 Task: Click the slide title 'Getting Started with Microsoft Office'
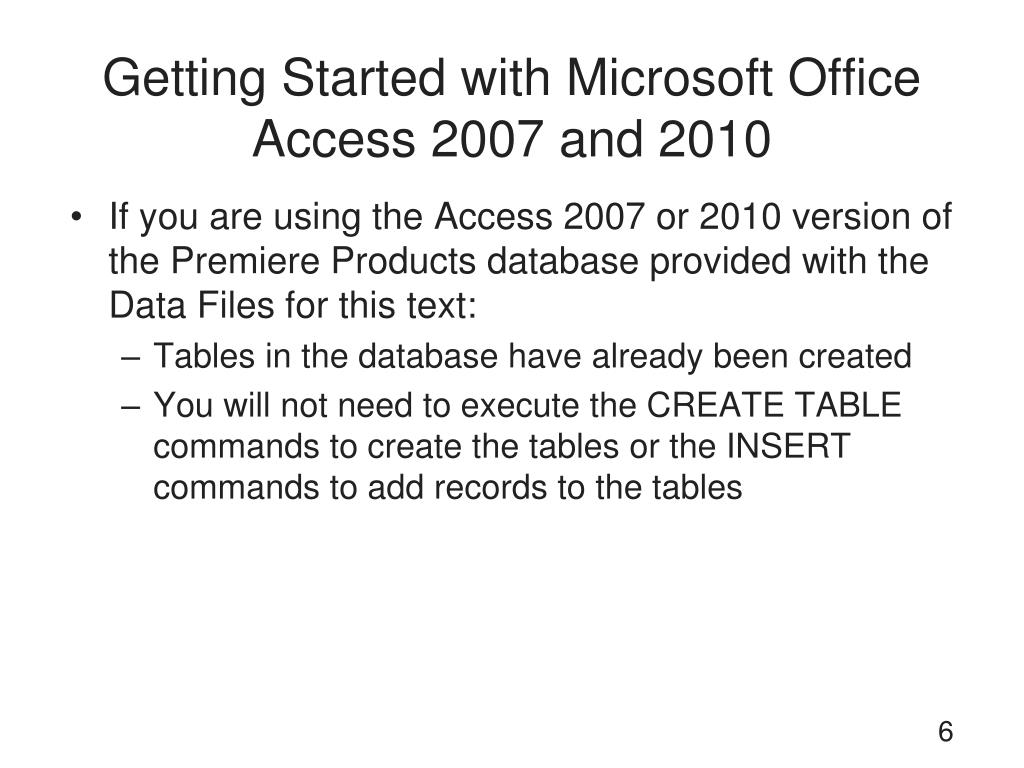coord(511,79)
